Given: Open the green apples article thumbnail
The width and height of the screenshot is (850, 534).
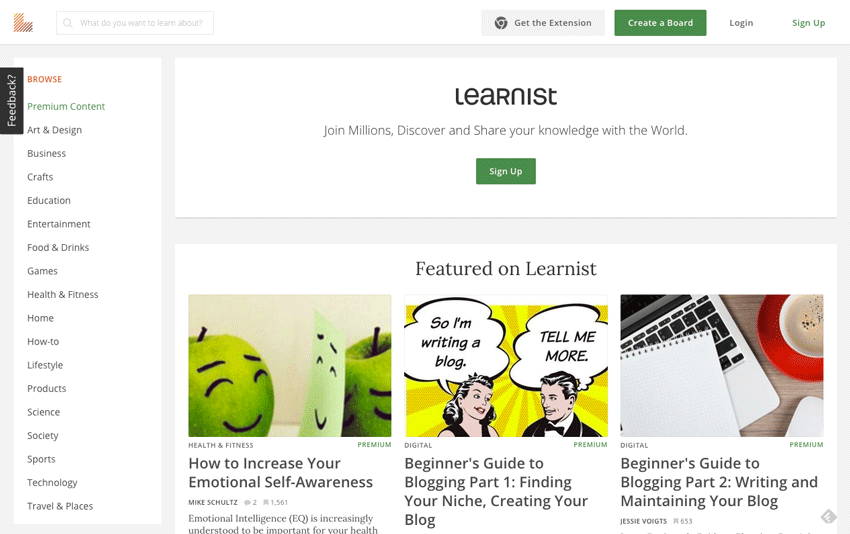Looking at the screenshot, I should 289,365.
